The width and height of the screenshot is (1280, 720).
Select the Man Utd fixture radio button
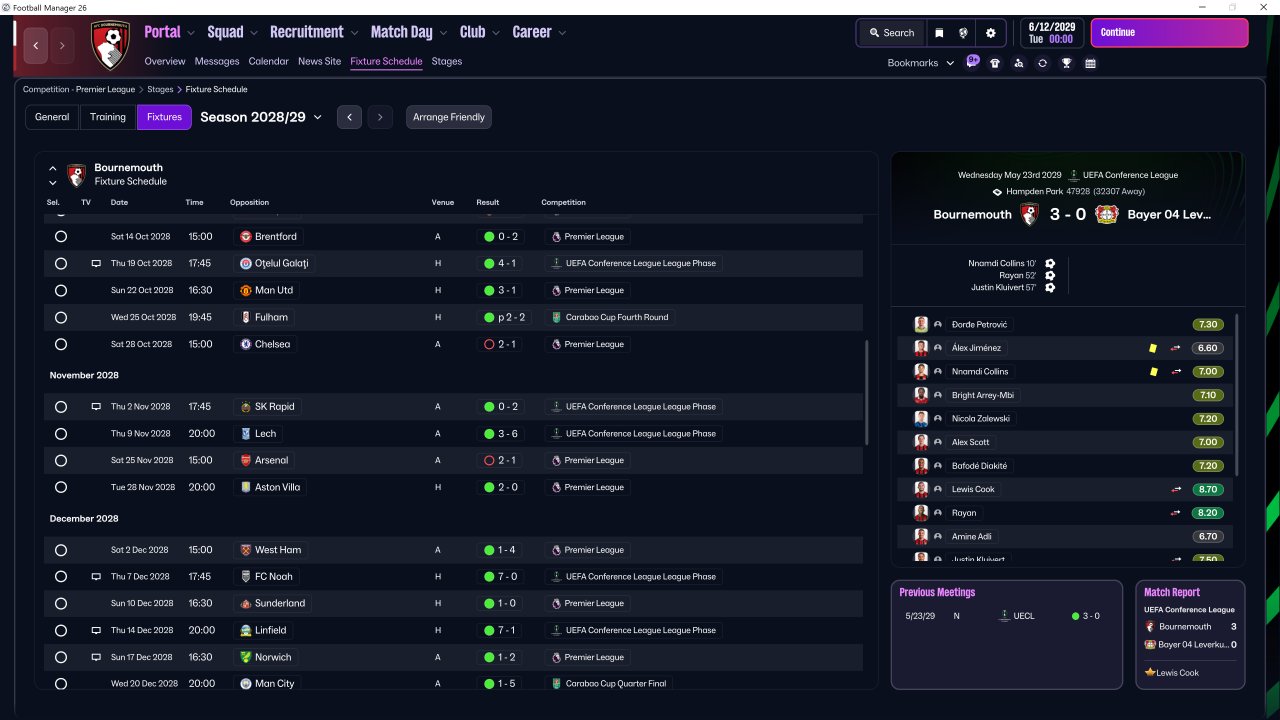coord(61,290)
